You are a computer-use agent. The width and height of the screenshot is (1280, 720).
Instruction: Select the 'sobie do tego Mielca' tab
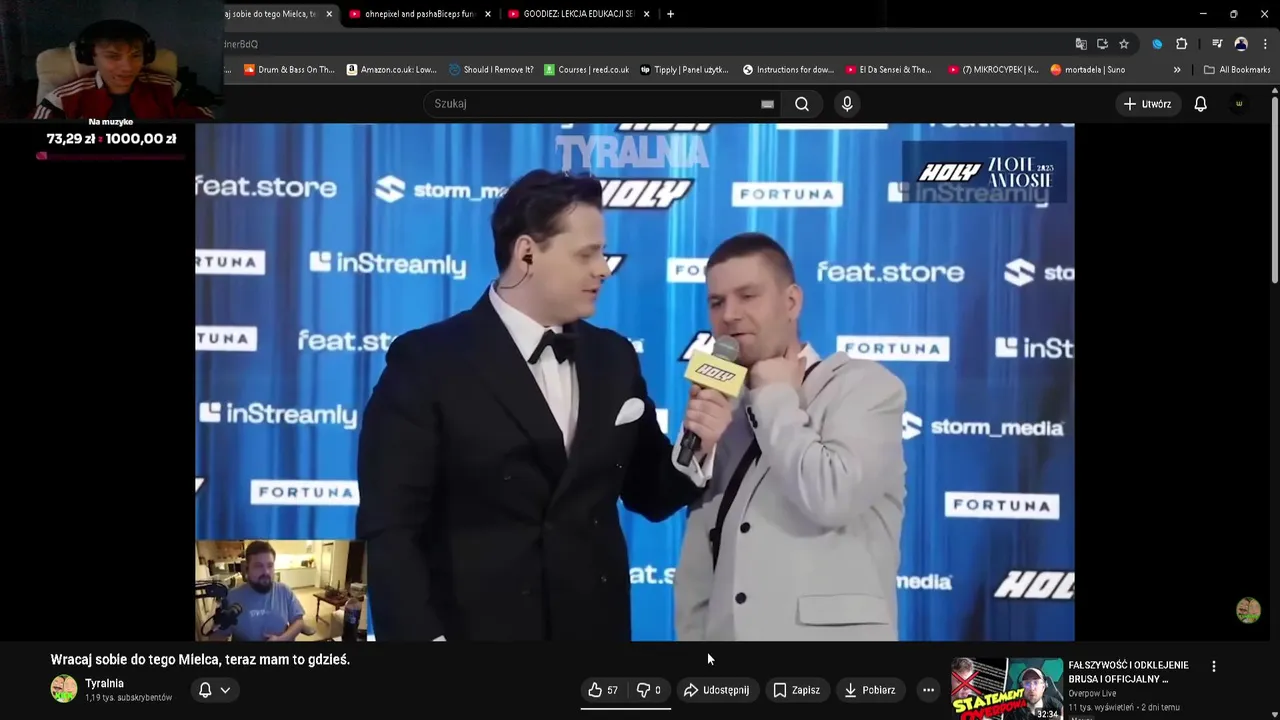click(272, 14)
